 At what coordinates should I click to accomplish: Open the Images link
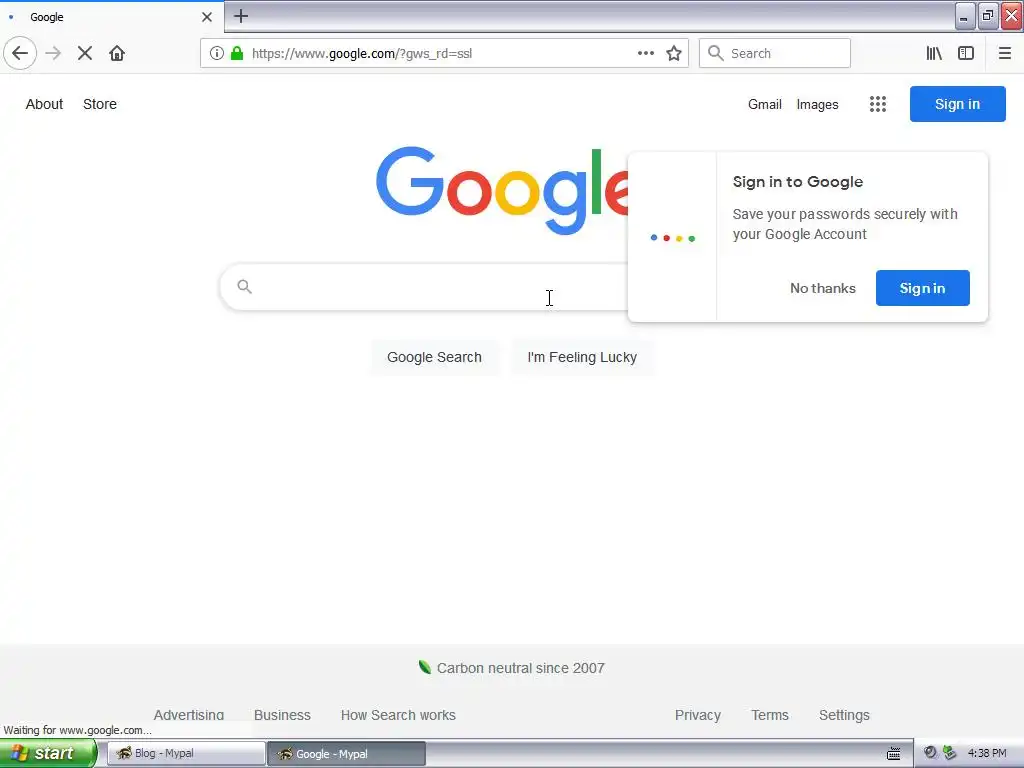(x=817, y=104)
